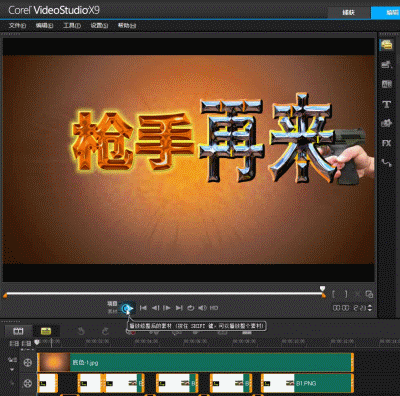Switch preview to Project mode

tap(112, 304)
